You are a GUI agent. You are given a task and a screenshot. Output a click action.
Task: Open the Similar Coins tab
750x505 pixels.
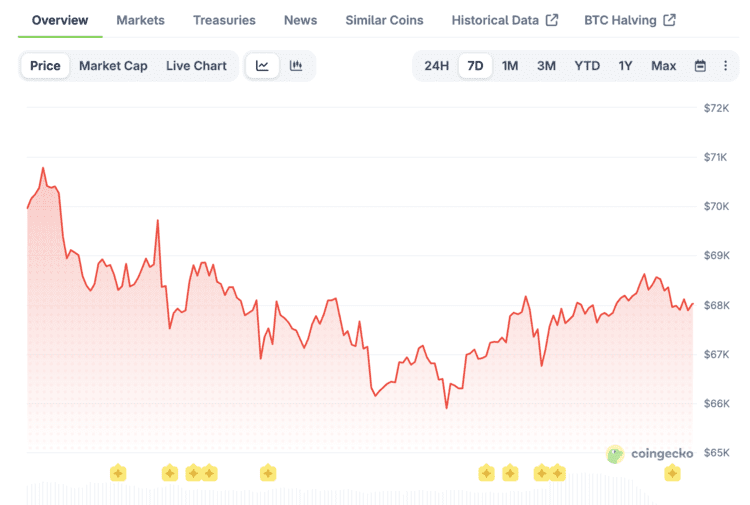(x=384, y=20)
